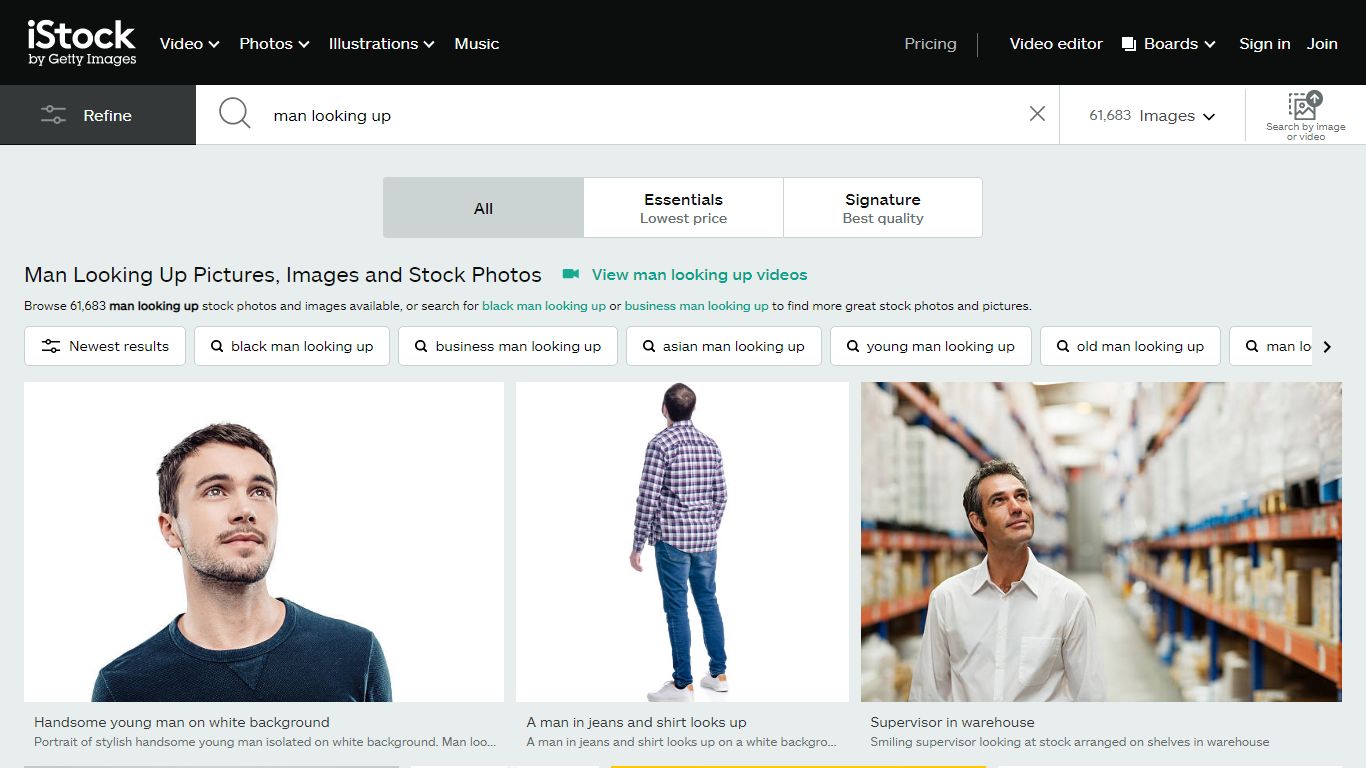Click title Supervisor in warehouse
The height and width of the screenshot is (768, 1366).
tap(952, 722)
